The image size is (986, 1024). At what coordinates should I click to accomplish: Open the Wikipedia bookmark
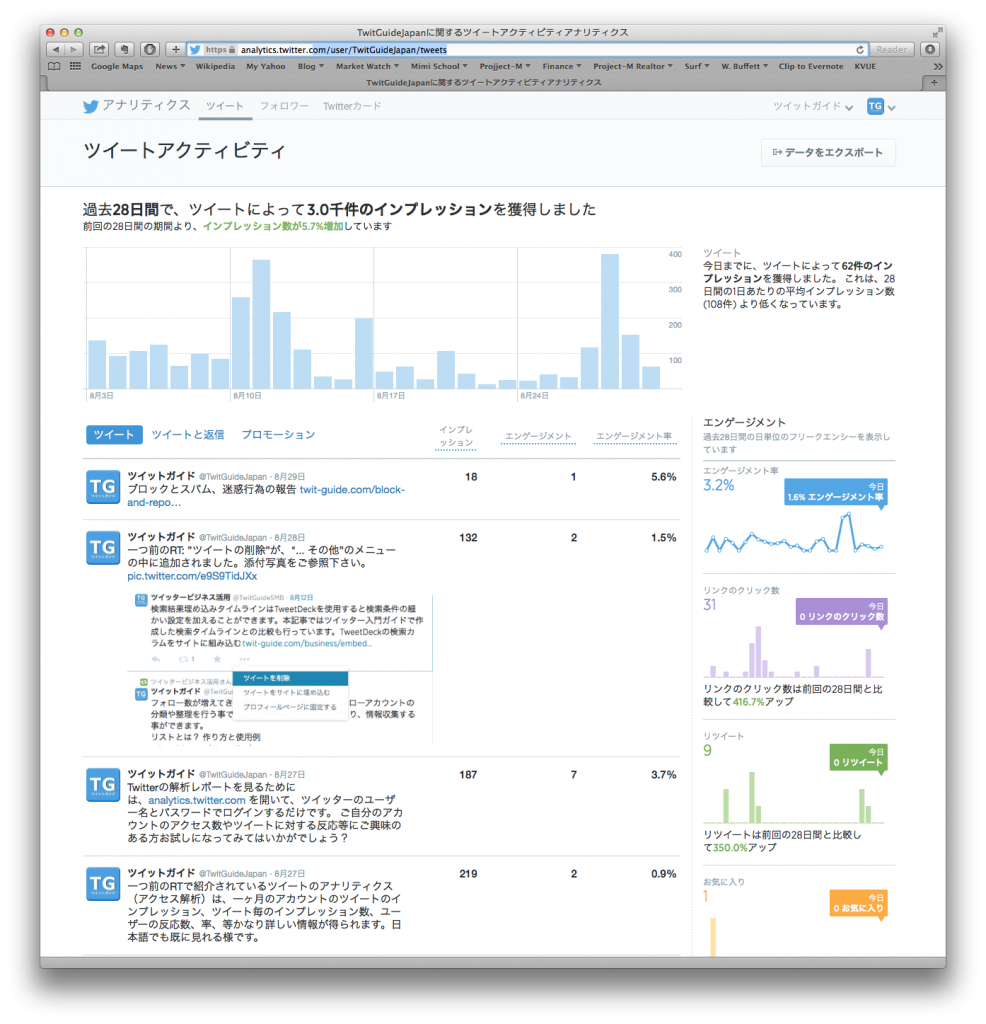click(x=215, y=66)
